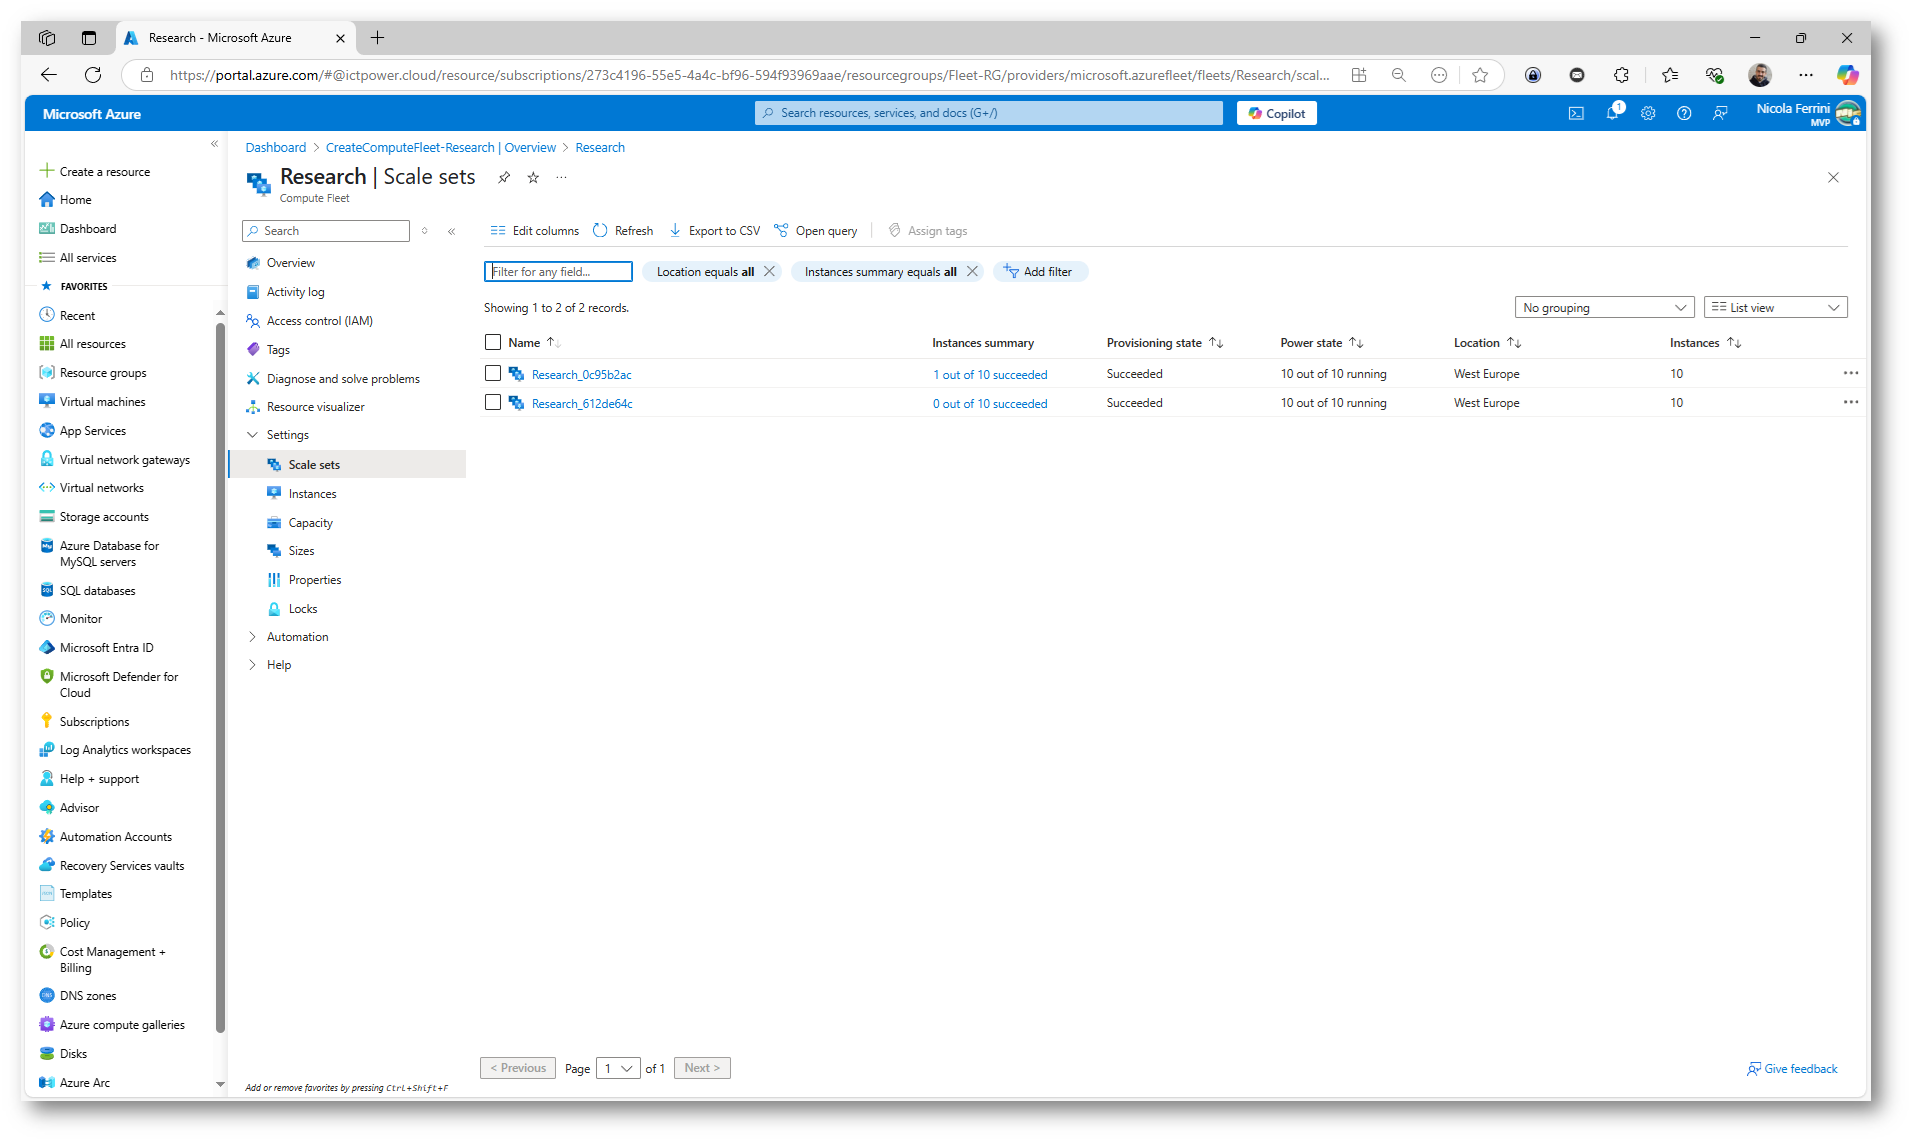Export scale sets to CSV
1913x1143 pixels.
point(714,231)
